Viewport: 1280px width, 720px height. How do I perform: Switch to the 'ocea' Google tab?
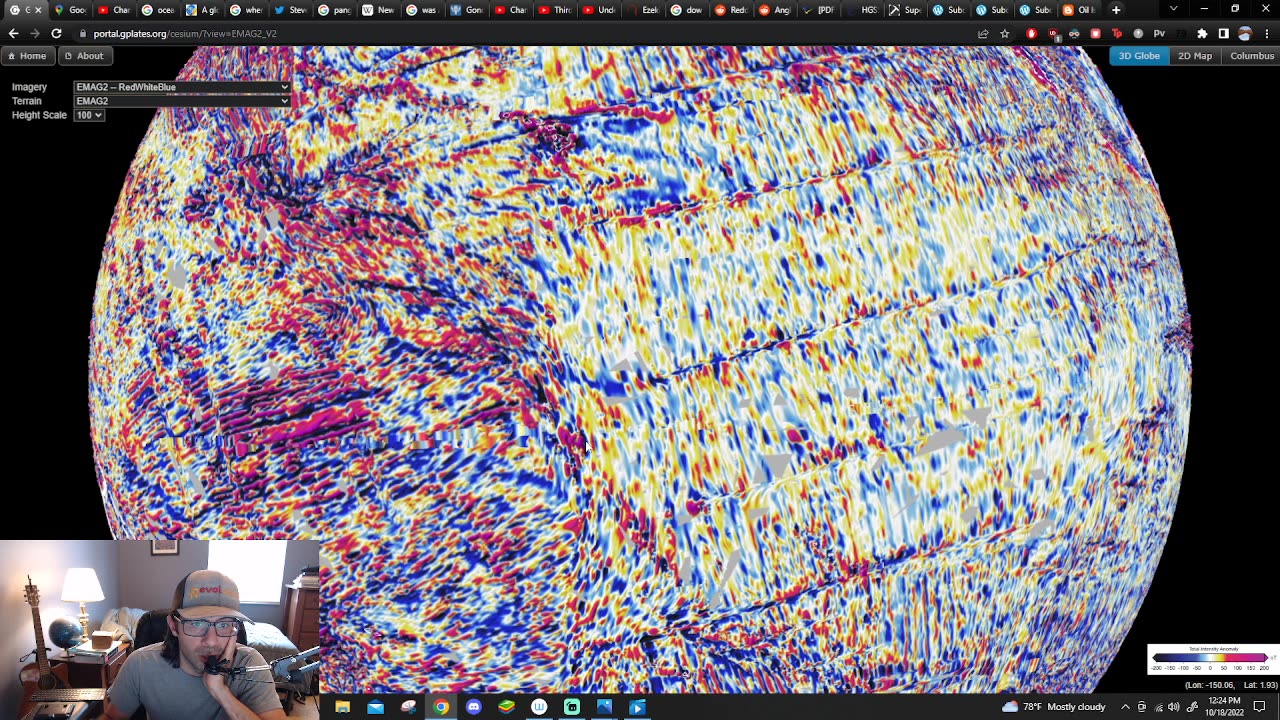coord(158,10)
